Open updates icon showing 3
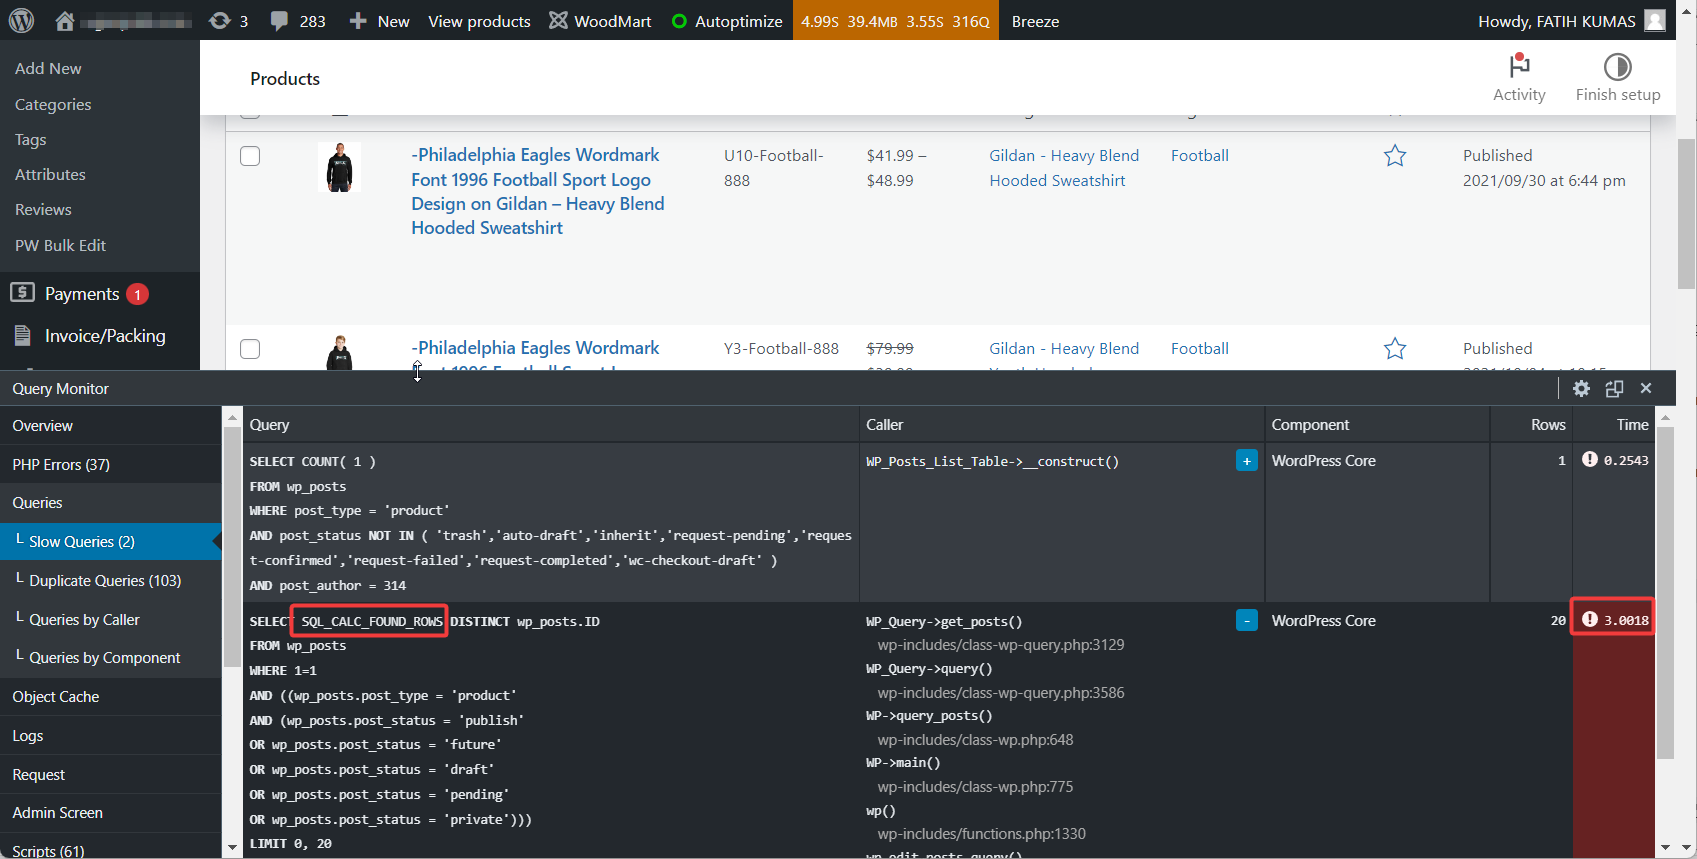The width and height of the screenshot is (1697, 859). (228, 21)
